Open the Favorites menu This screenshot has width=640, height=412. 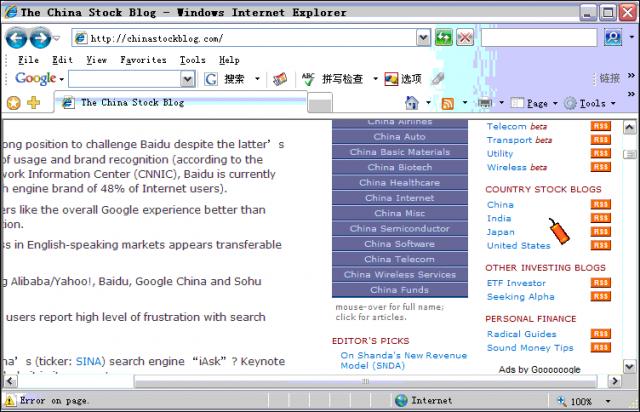pyautogui.click(x=143, y=60)
